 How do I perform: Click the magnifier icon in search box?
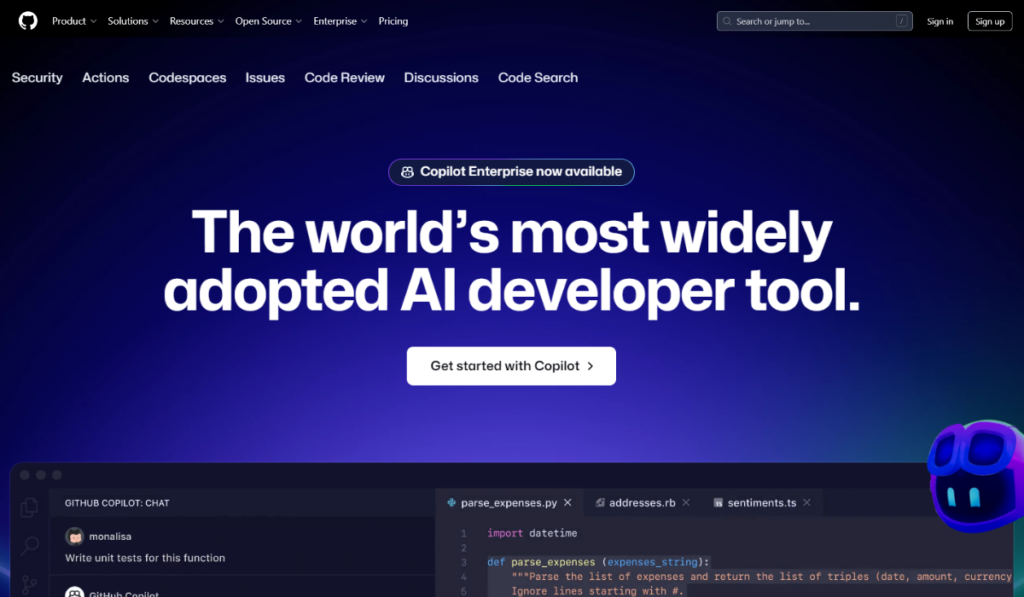point(727,21)
